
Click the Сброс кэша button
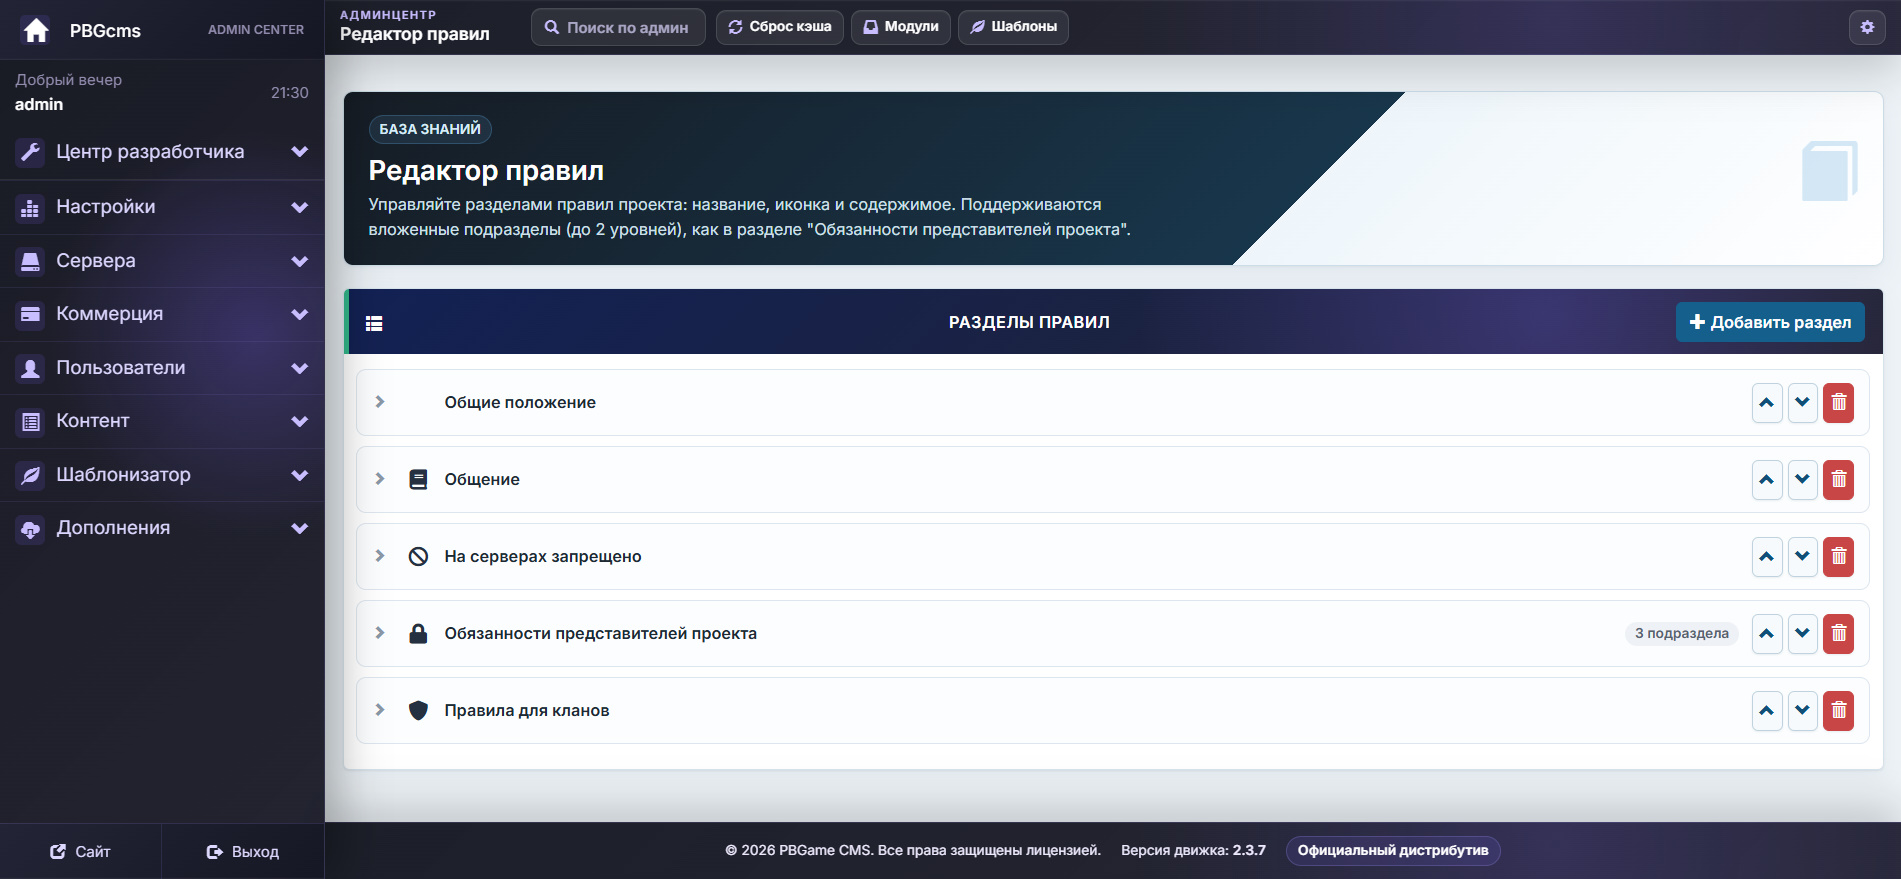coord(780,27)
